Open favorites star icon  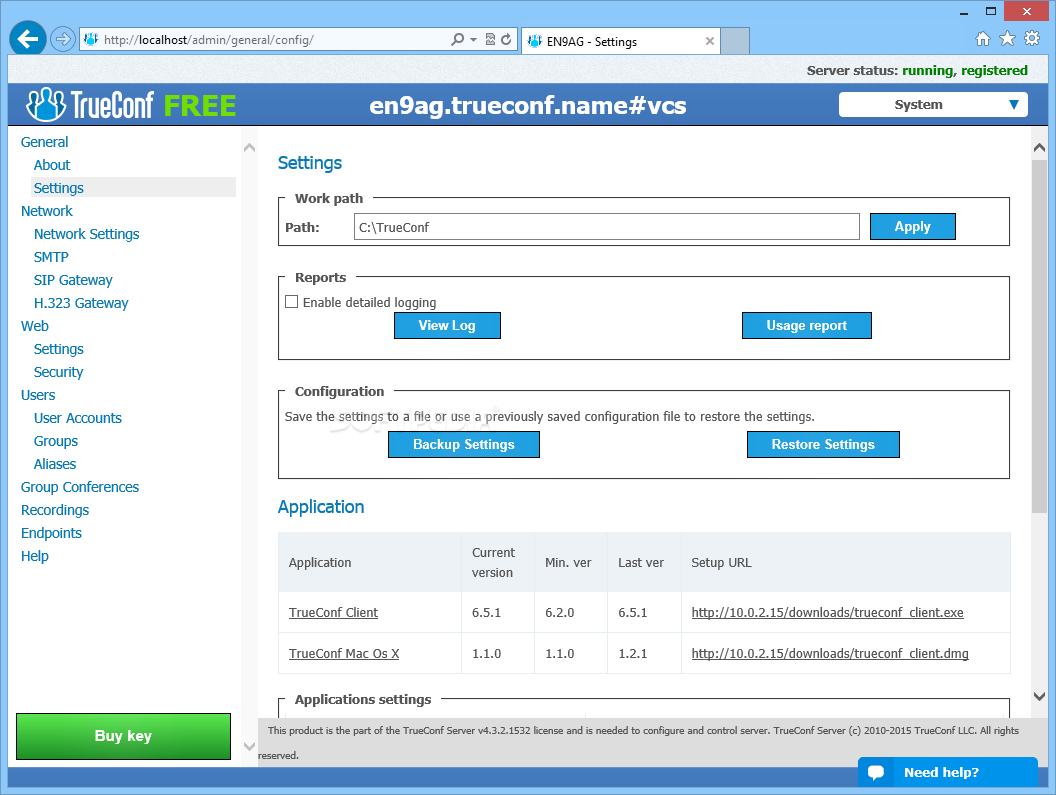coord(1008,38)
